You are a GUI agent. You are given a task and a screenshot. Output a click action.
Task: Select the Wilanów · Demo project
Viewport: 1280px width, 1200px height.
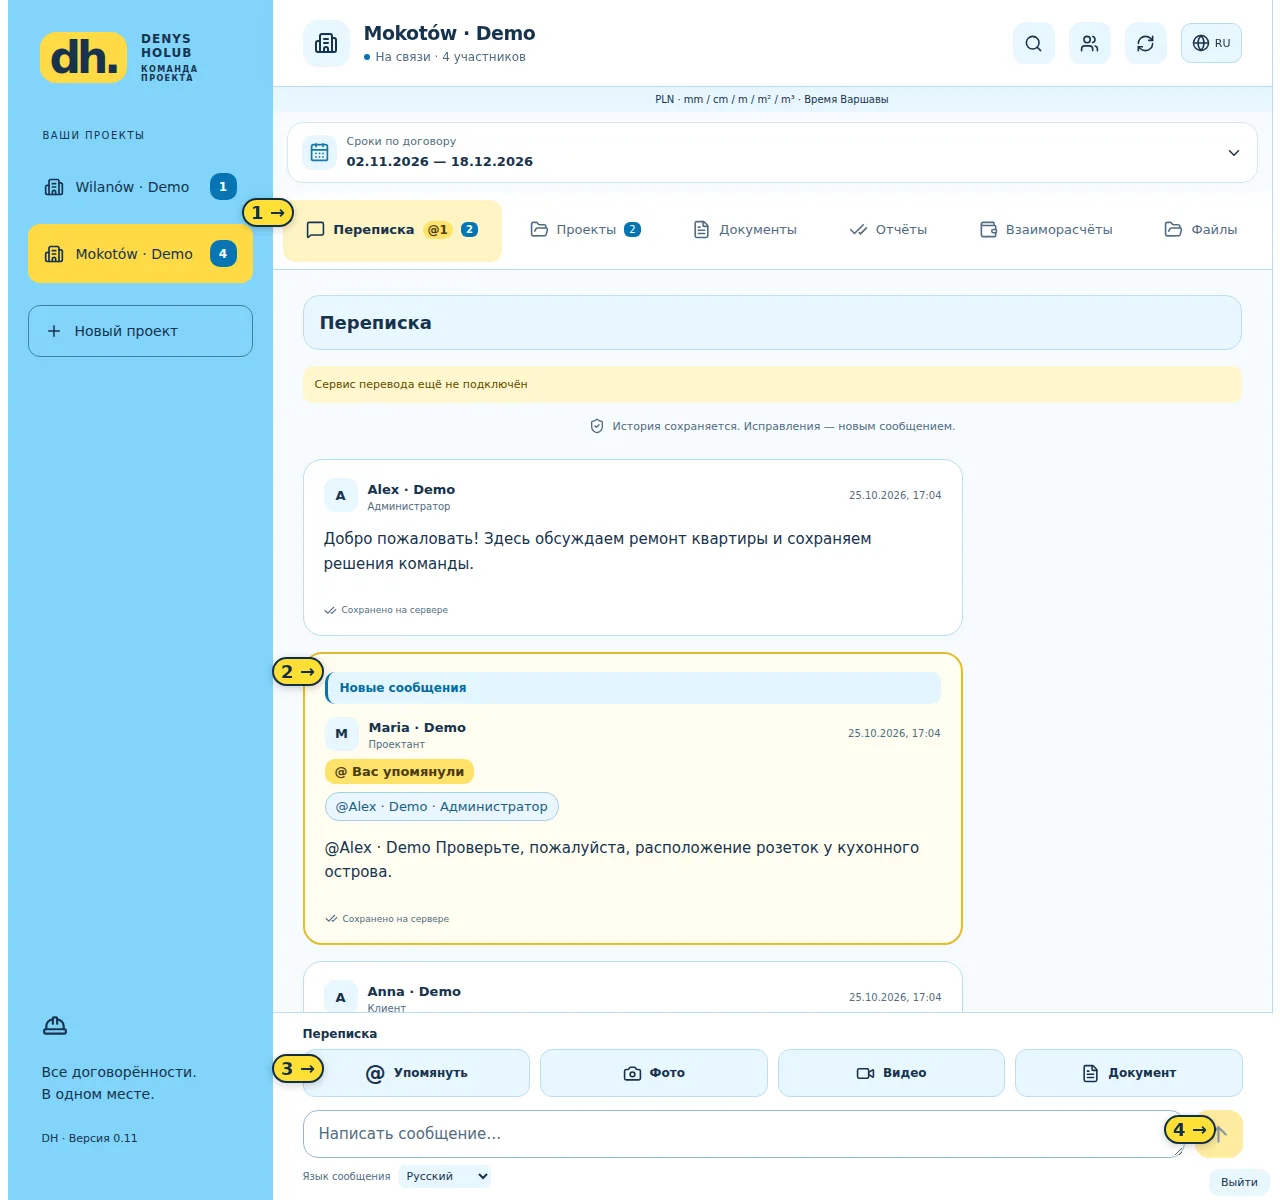click(x=140, y=186)
